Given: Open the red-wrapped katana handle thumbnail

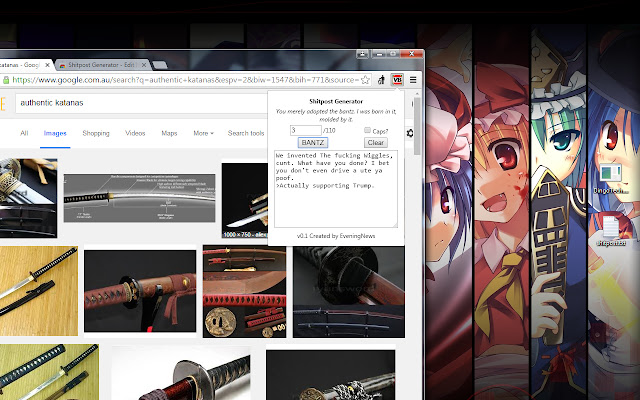Looking at the screenshot, I should coord(140,291).
